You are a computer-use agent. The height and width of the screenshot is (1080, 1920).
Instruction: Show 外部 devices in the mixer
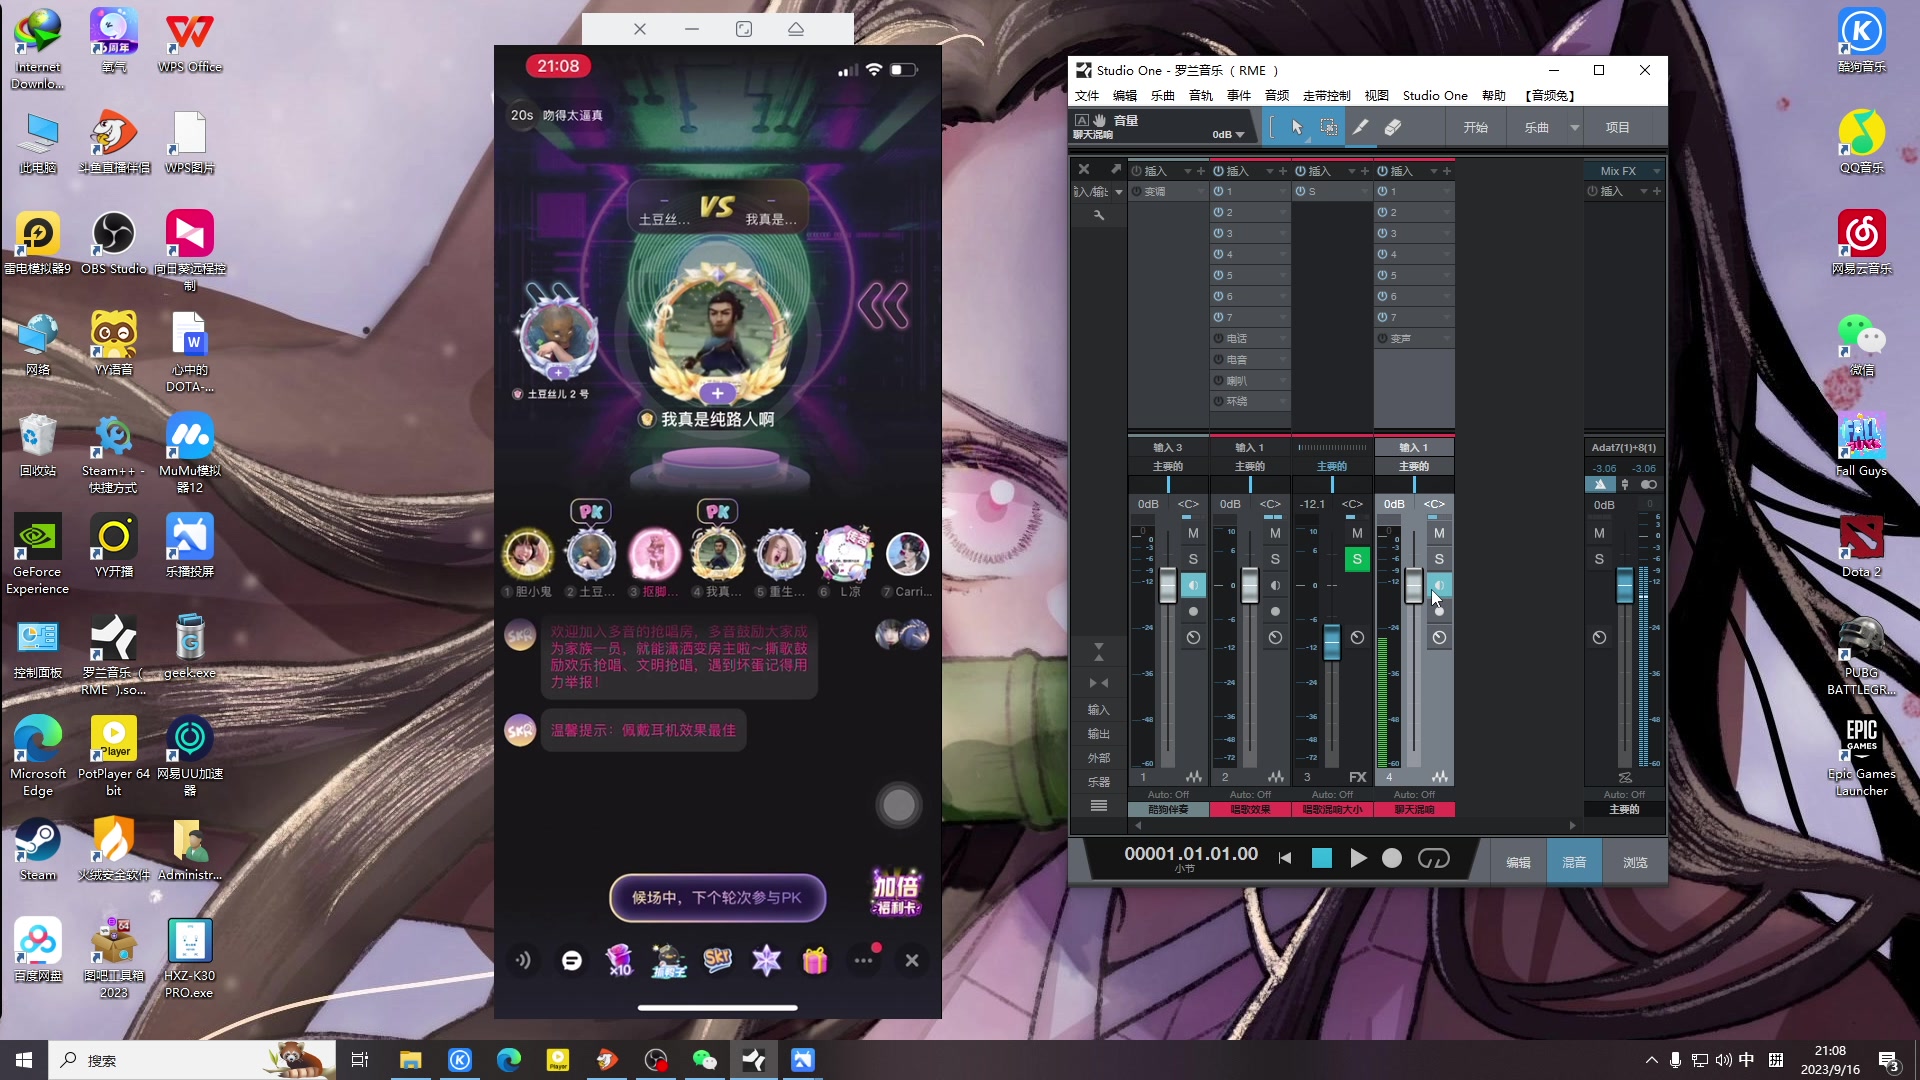coord(1098,757)
